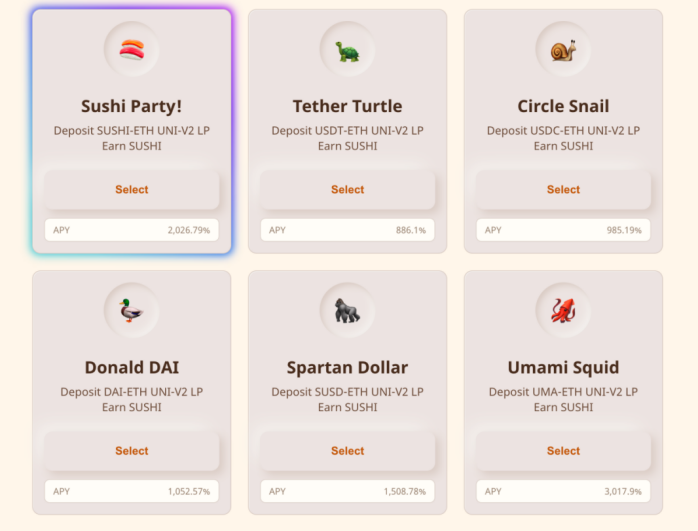Viewport: 698px width, 531px height.
Task: Click the snail emoji icon
Action: 564,50
